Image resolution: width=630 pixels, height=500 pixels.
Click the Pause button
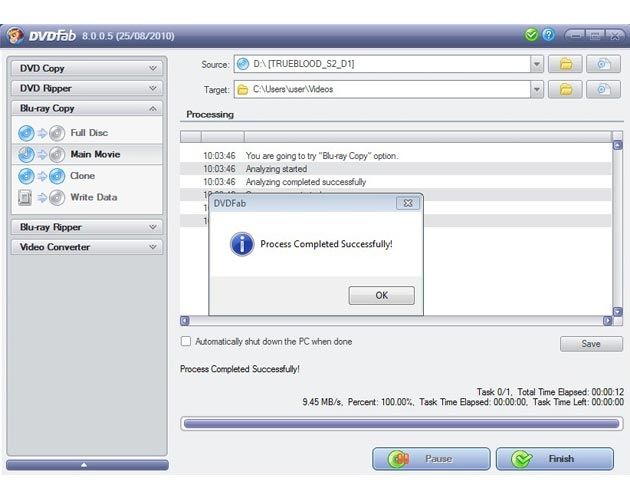point(431,459)
